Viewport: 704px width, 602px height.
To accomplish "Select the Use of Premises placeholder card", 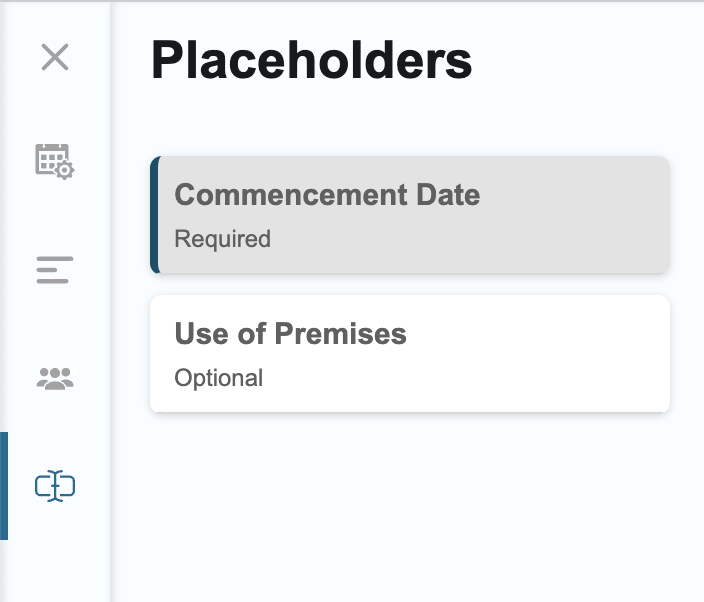I will [x=410, y=354].
